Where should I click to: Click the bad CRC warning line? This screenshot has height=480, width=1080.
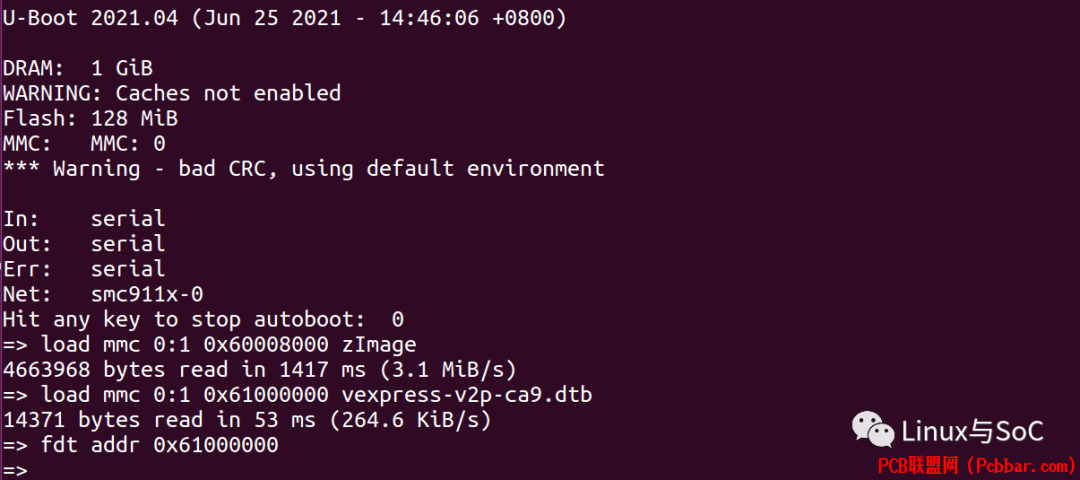click(x=304, y=169)
